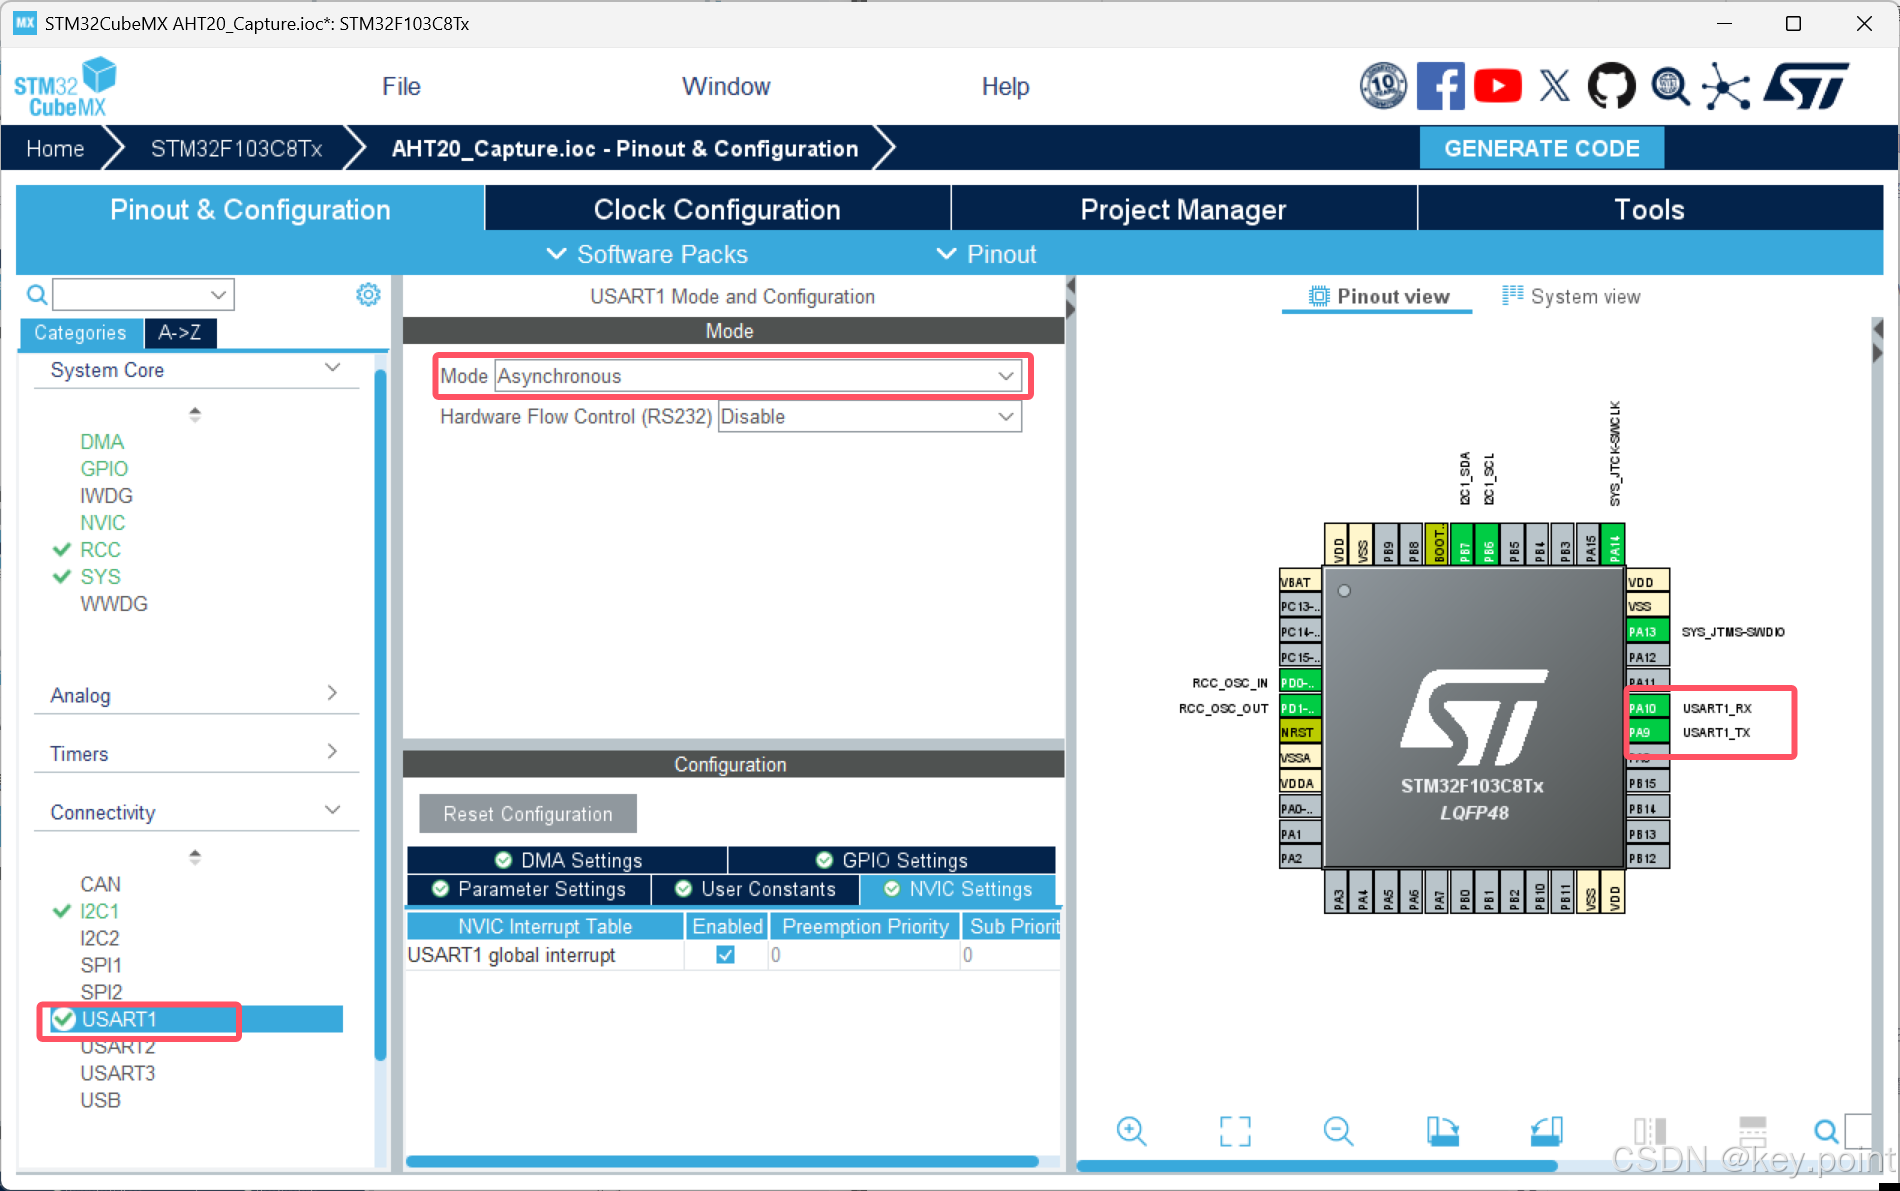Expand the Pinout menu
Image resolution: width=1900 pixels, height=1191 pixels.
pos(986,254)
